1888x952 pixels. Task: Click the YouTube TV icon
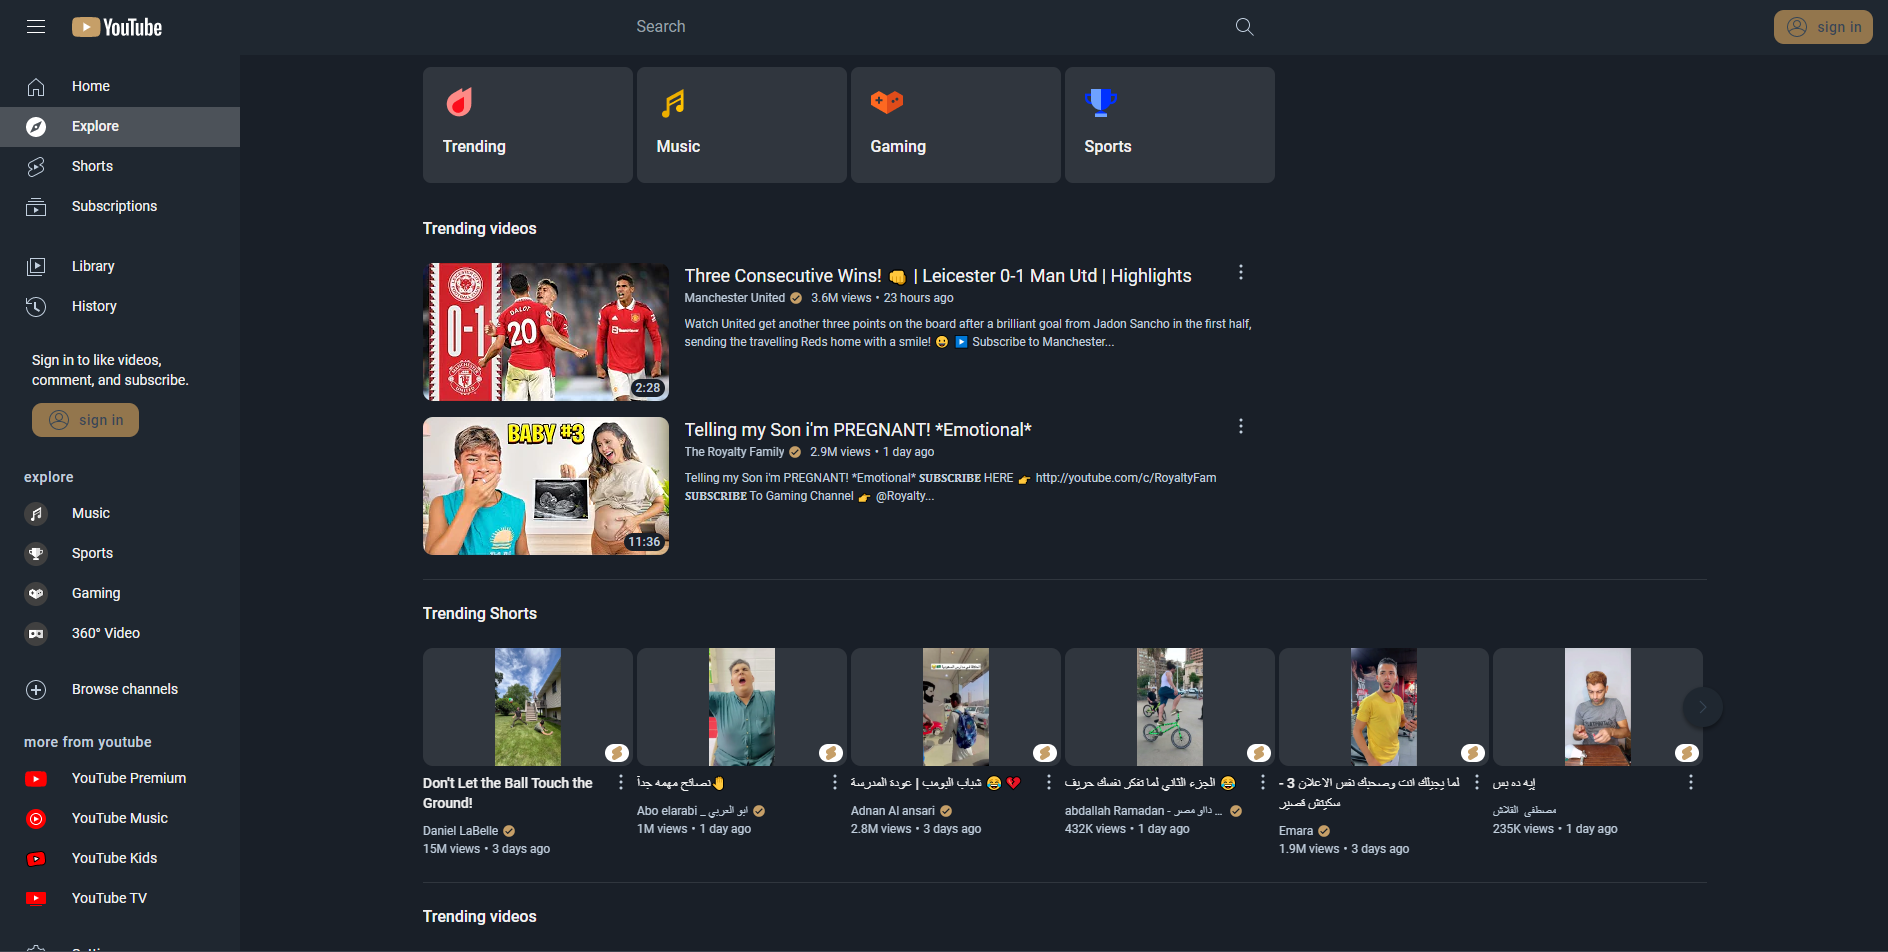point(36,898)
